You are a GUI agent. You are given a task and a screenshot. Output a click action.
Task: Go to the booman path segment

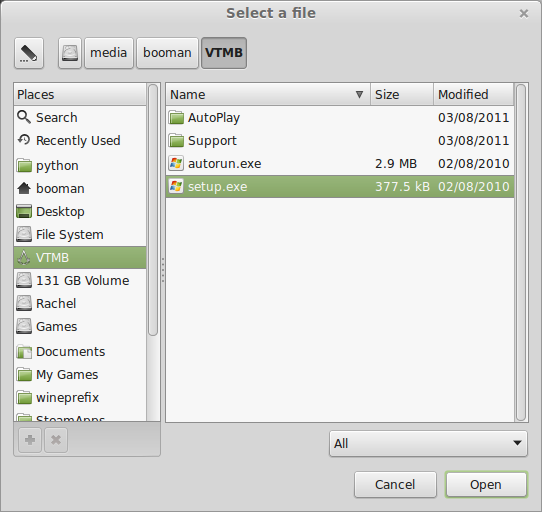[167, 53]
